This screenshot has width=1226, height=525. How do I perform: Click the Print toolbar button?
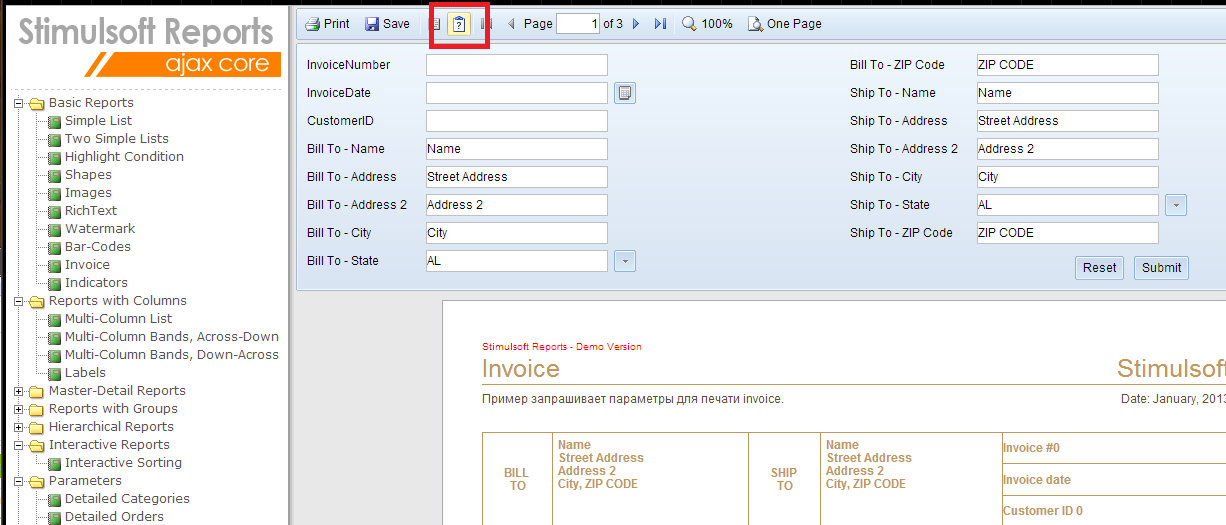pyautogui.click(x=327, y=24)
